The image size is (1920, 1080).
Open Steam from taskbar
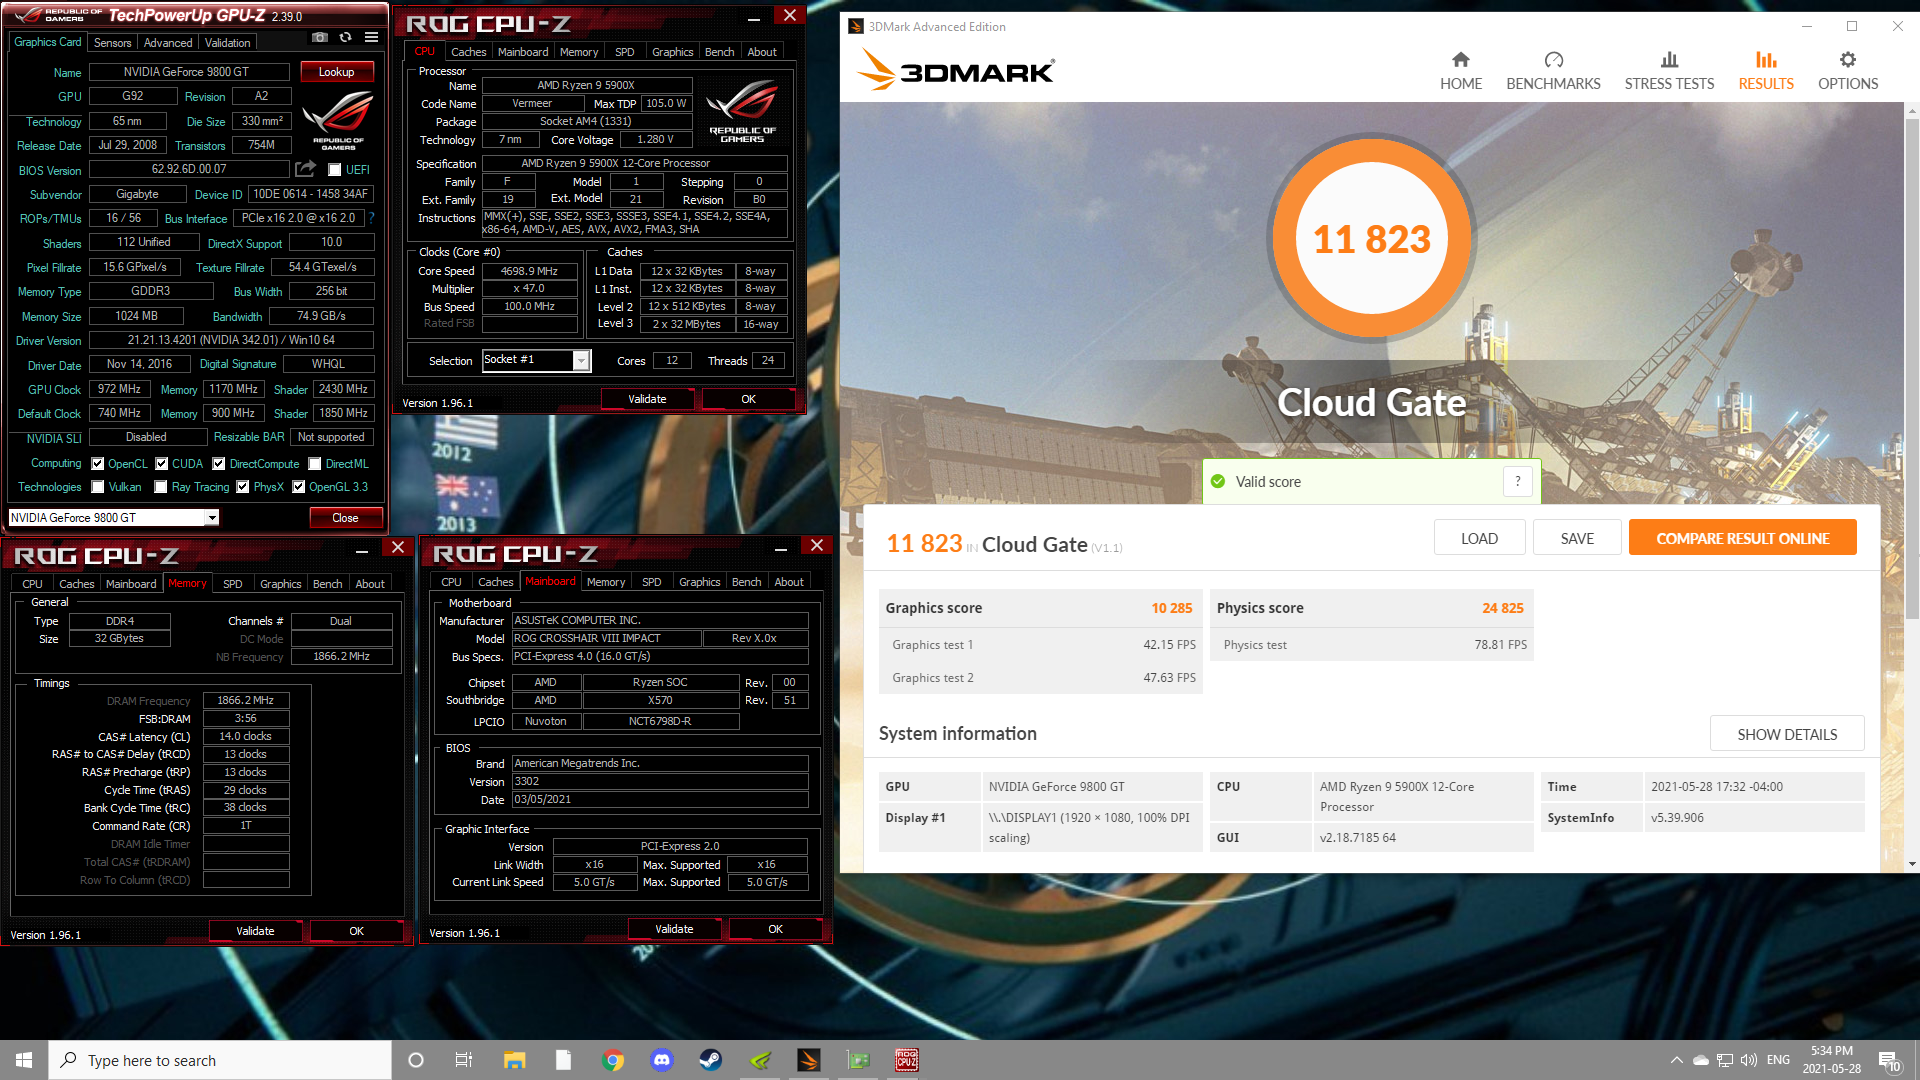[x=710, y=1060]
